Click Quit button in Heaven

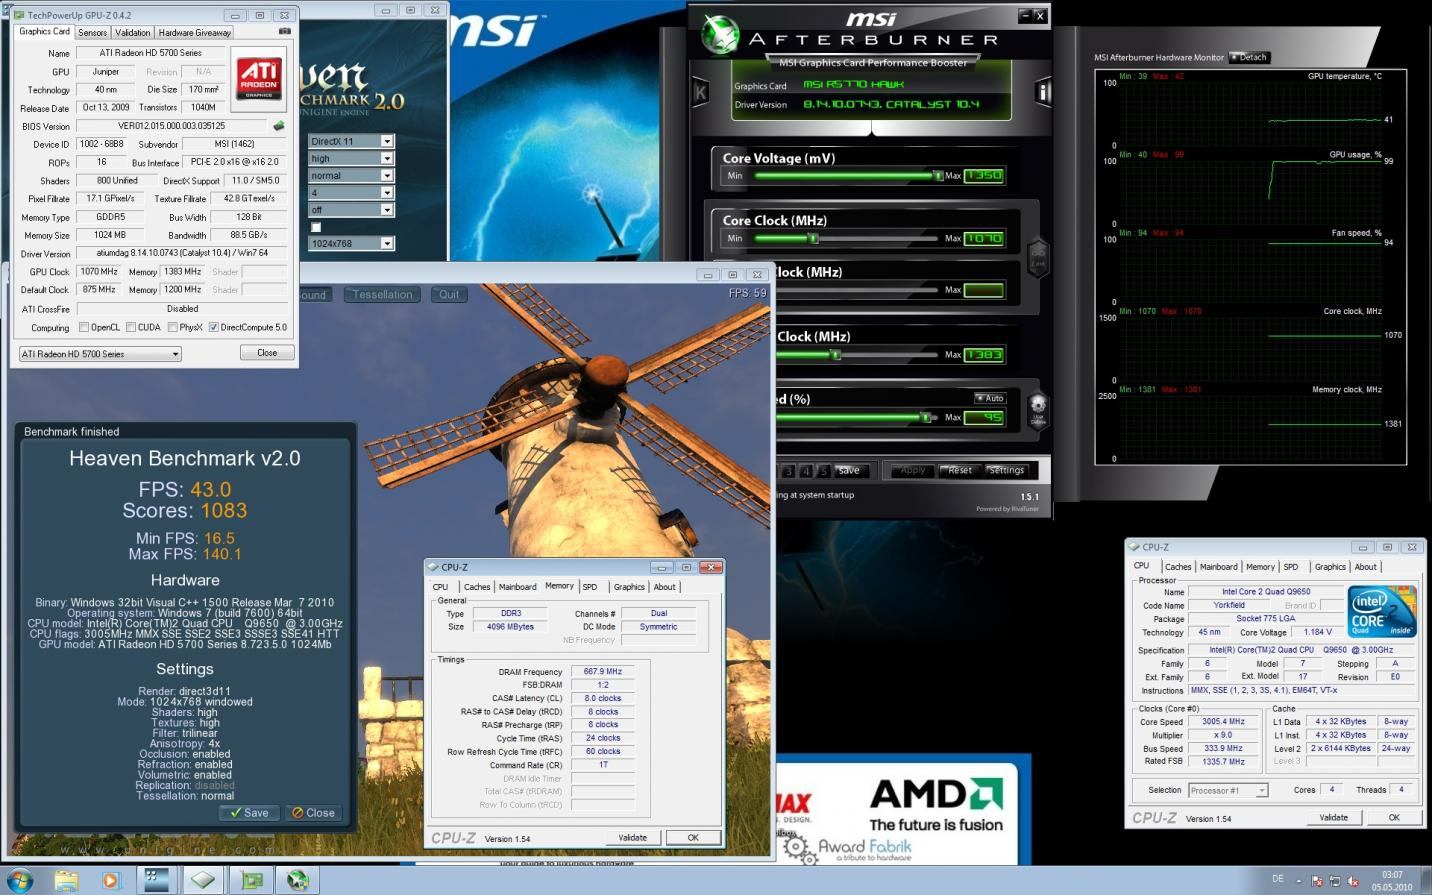(x=449, y=295)
